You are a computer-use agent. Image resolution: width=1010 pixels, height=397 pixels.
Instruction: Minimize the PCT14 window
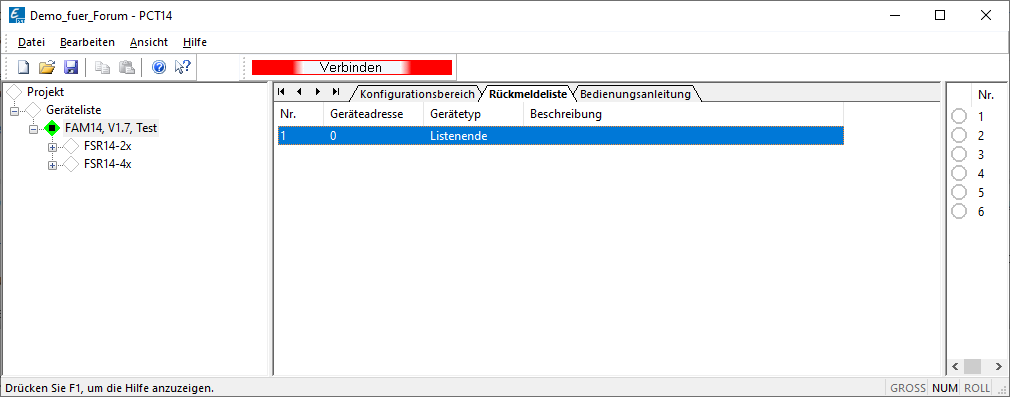[x=894, y=15]
